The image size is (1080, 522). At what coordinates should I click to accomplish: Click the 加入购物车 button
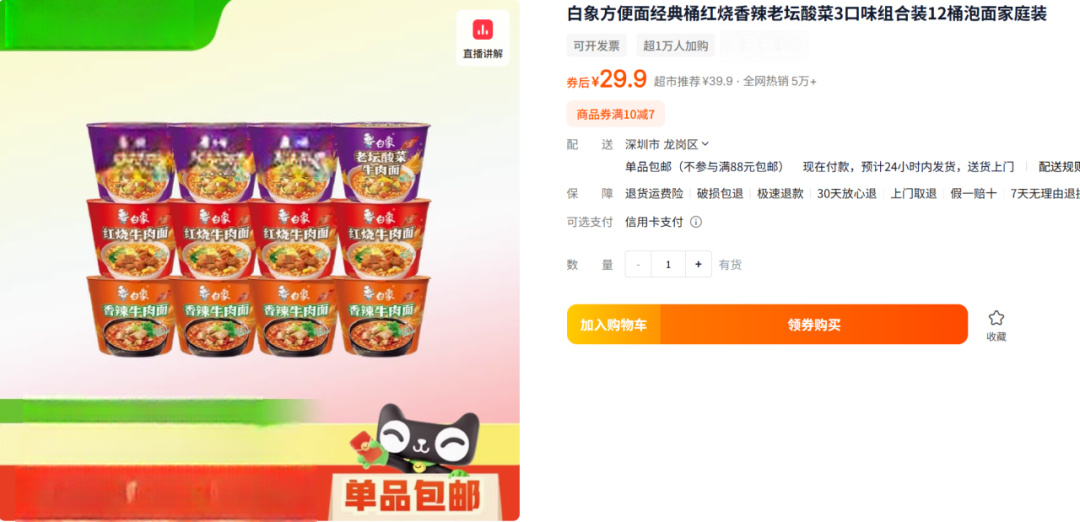(x=613, y=324)
